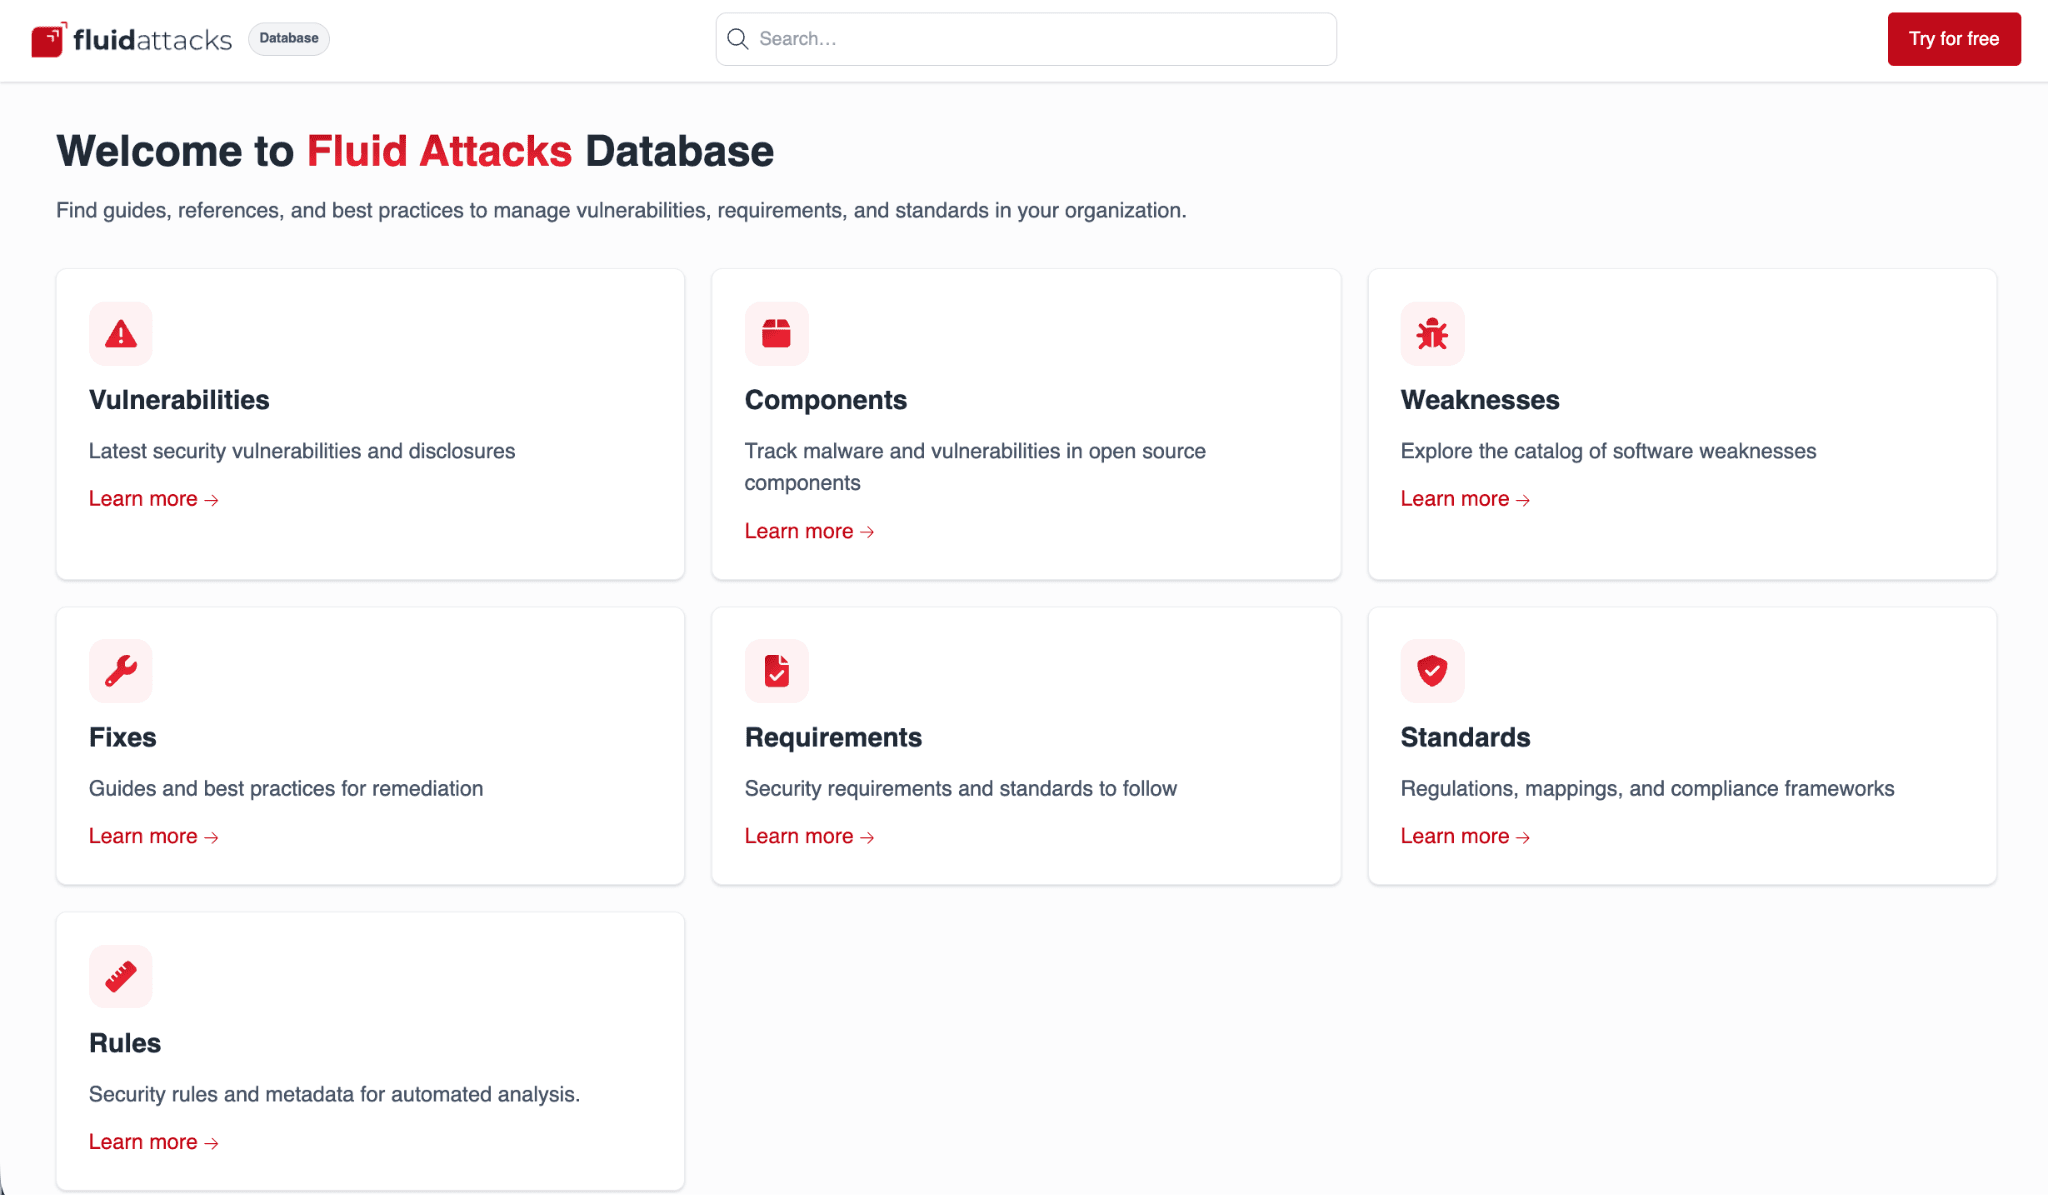
Task: Click the Fluid Attacks logo
Action: [131, 39]
